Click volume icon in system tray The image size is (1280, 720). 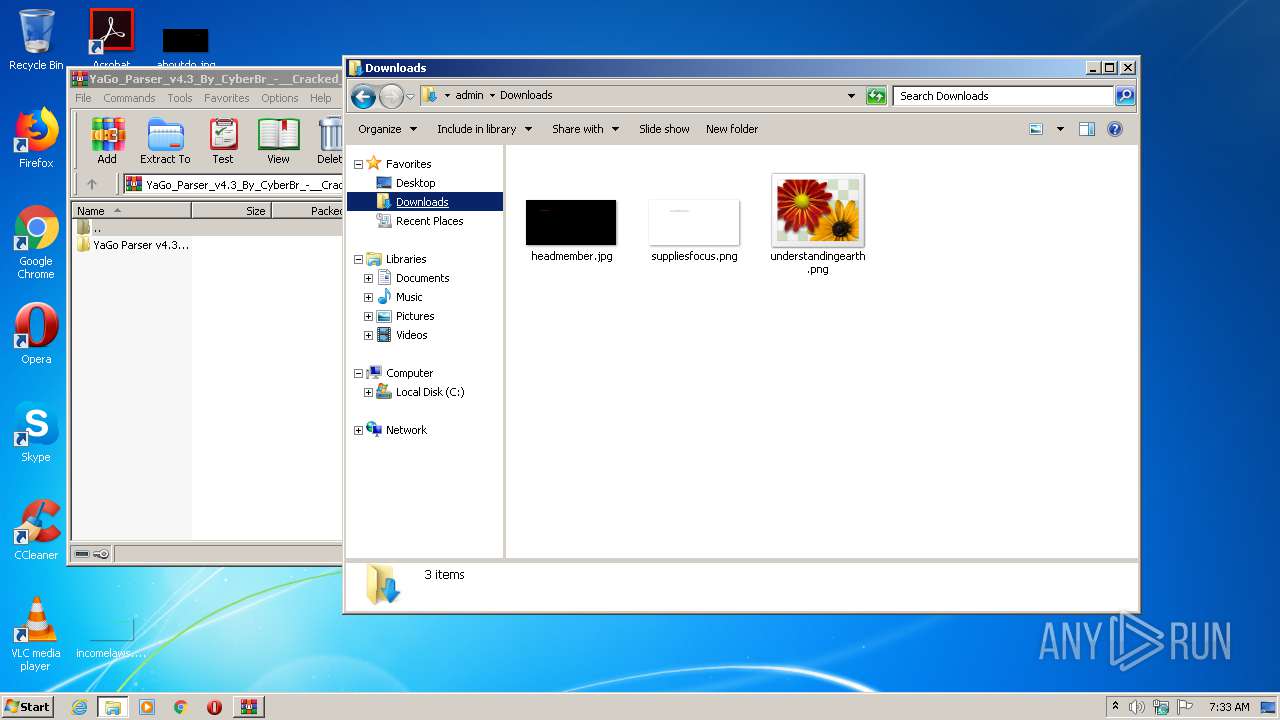(1137, 707)
